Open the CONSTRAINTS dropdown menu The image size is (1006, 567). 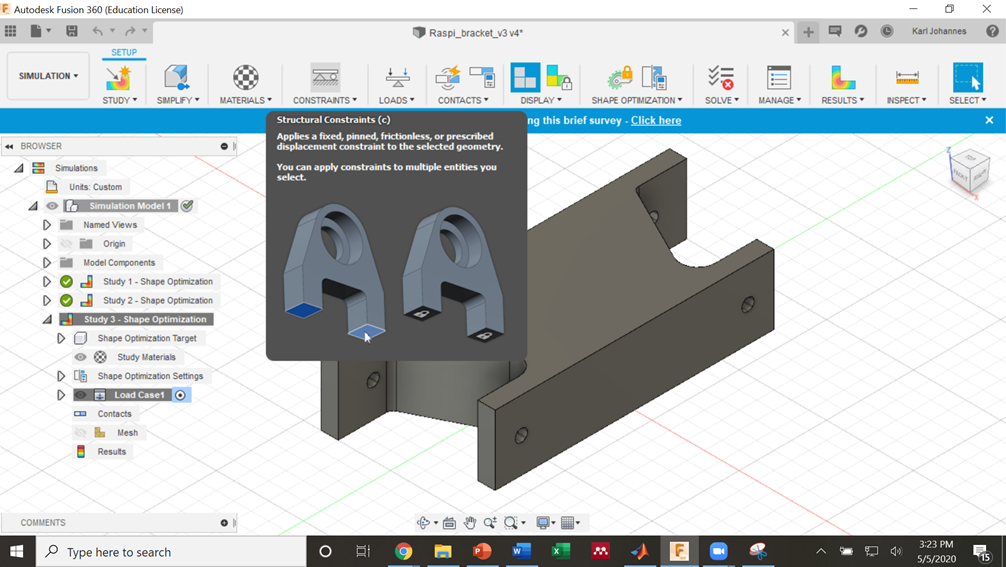(325, 100)
